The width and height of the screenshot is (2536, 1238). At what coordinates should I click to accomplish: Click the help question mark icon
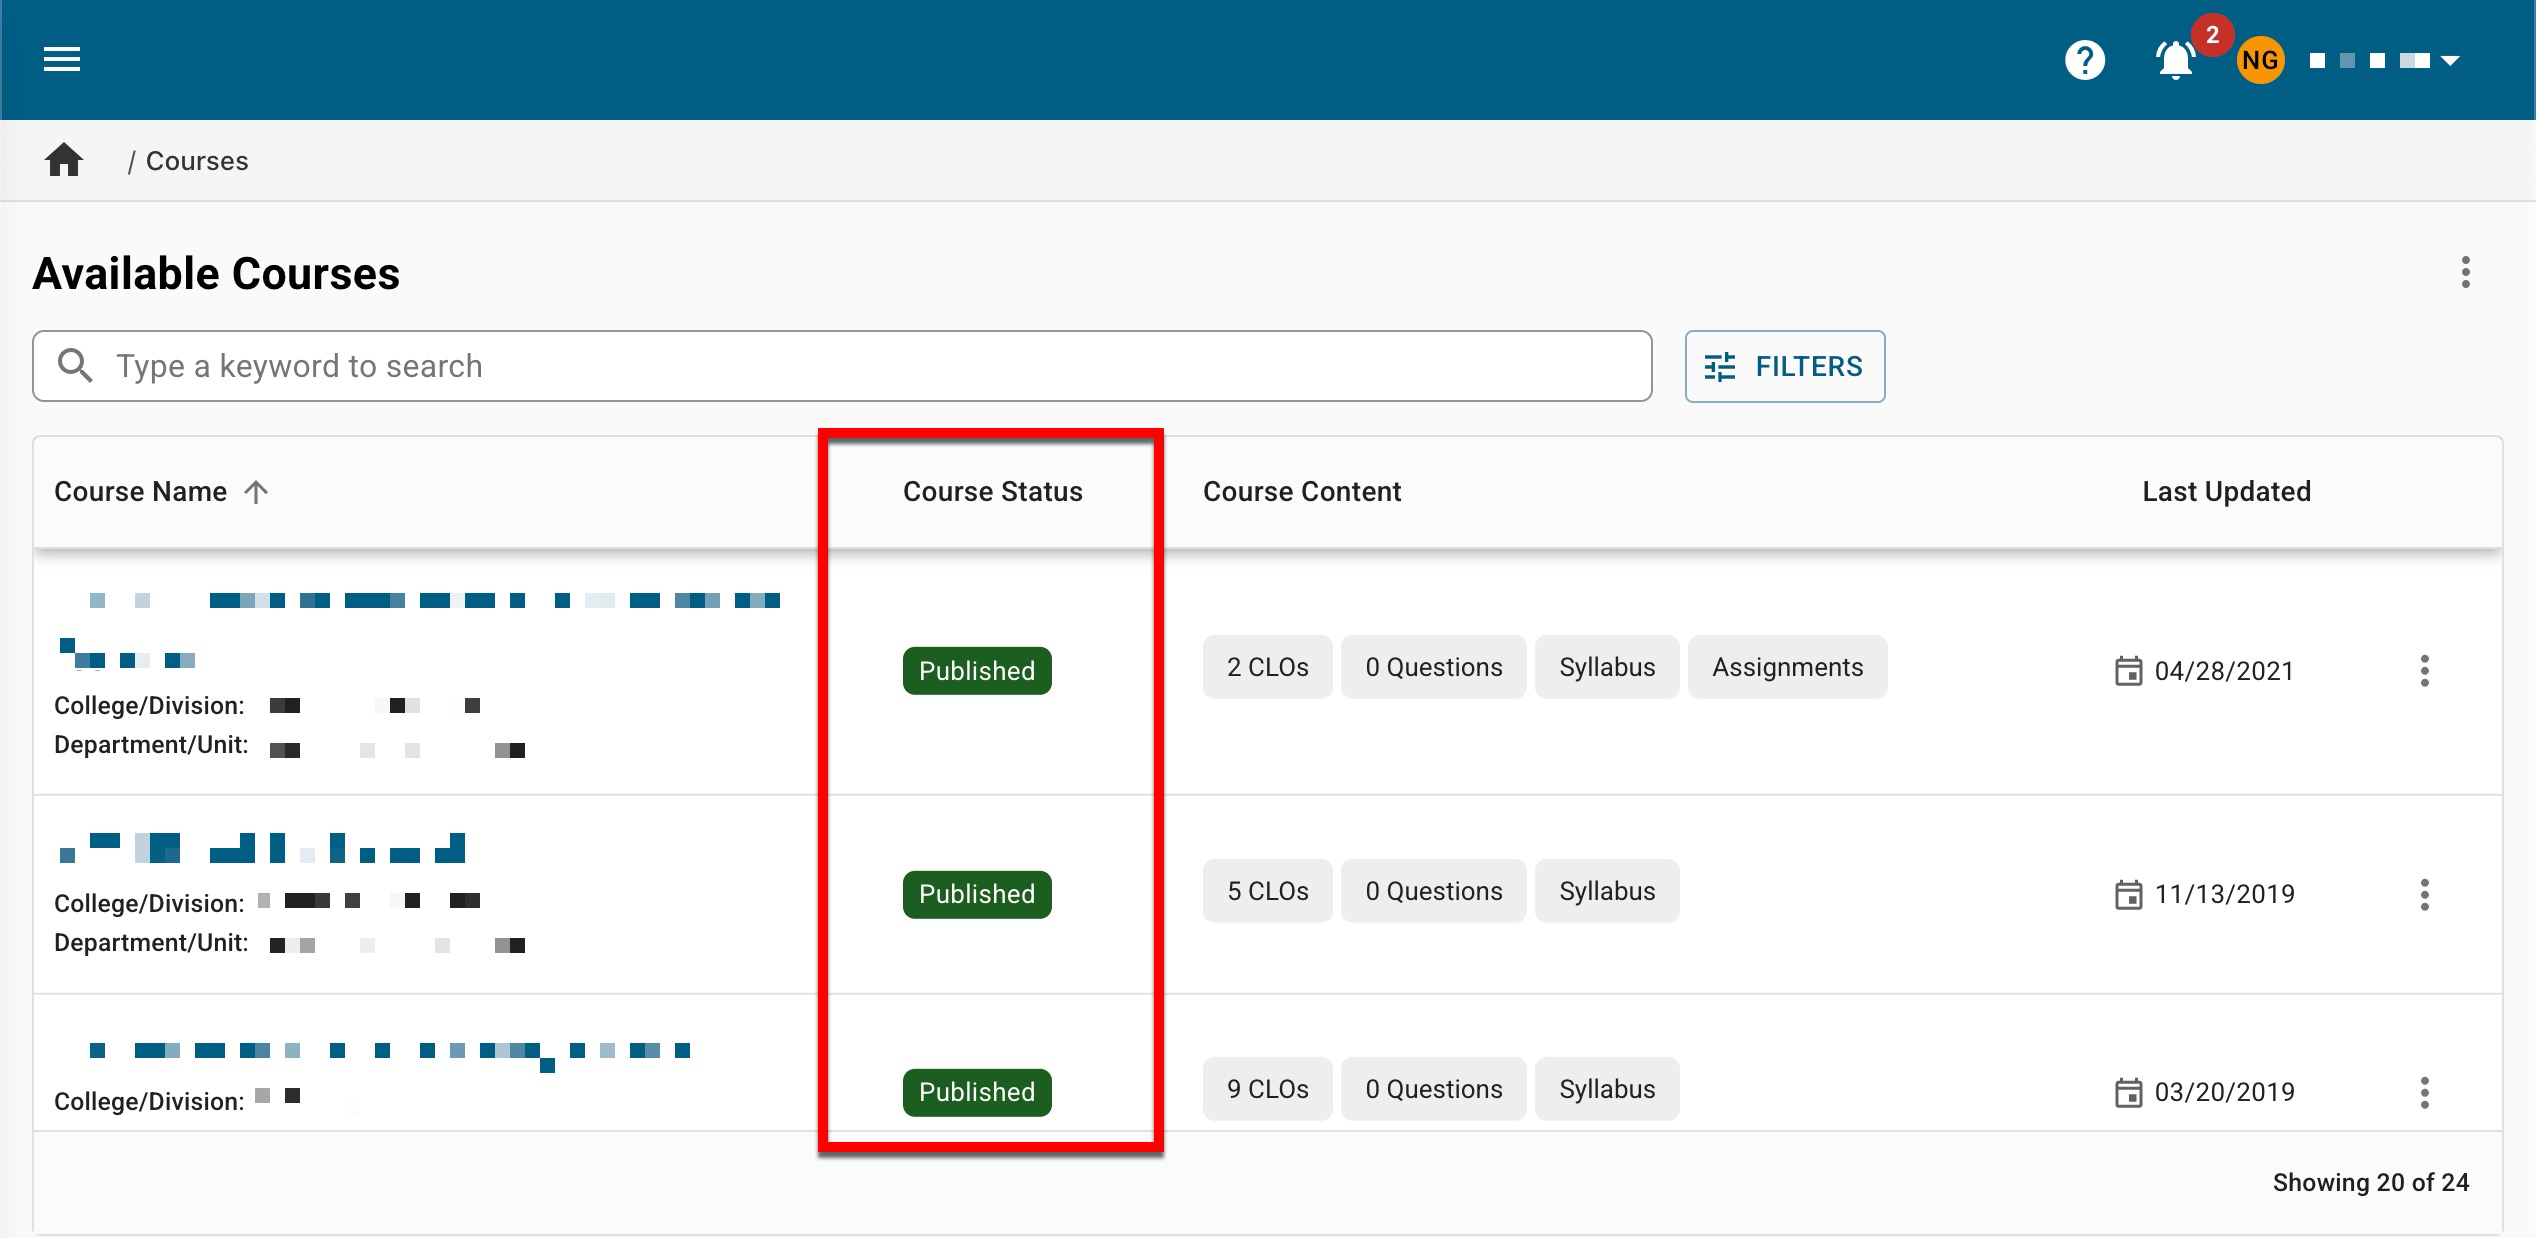tap(2084, 60)
